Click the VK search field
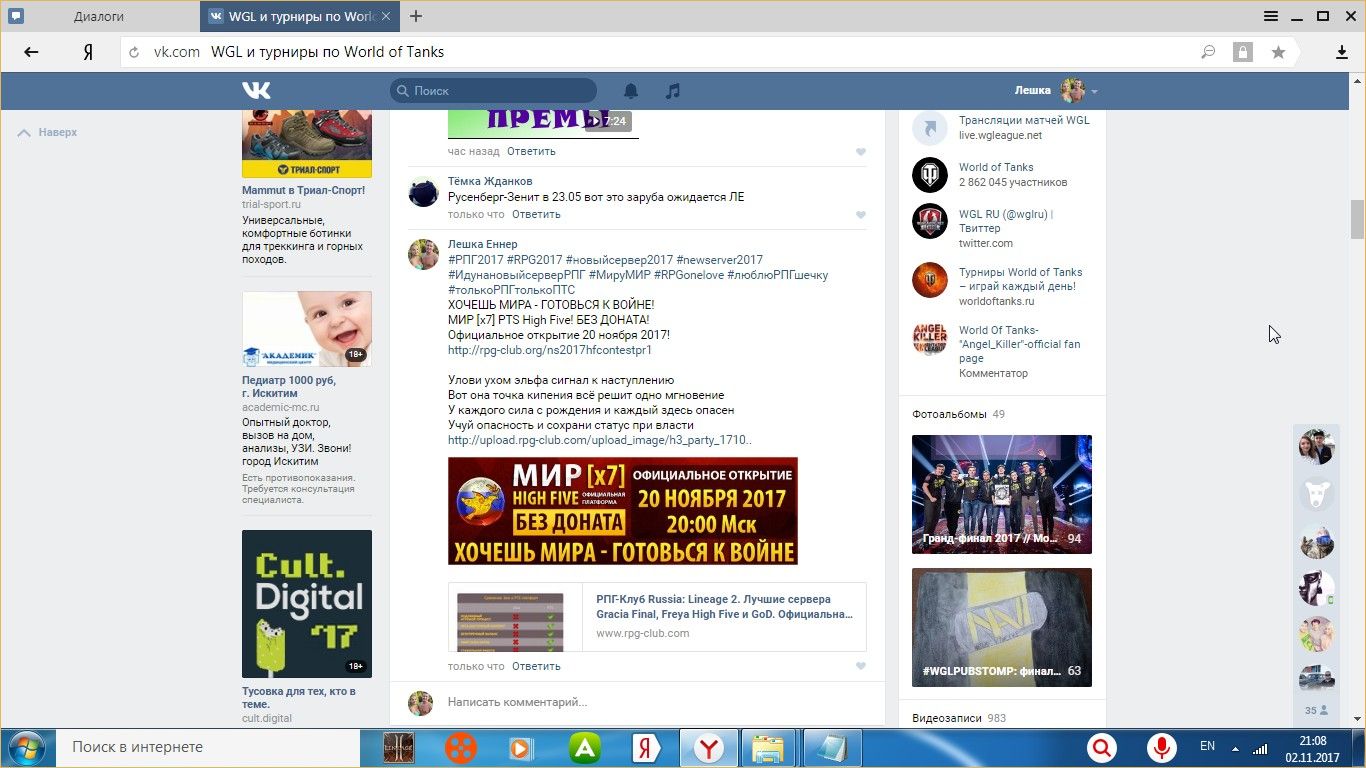The image size is (1366, 768). [x=493, y=90]
